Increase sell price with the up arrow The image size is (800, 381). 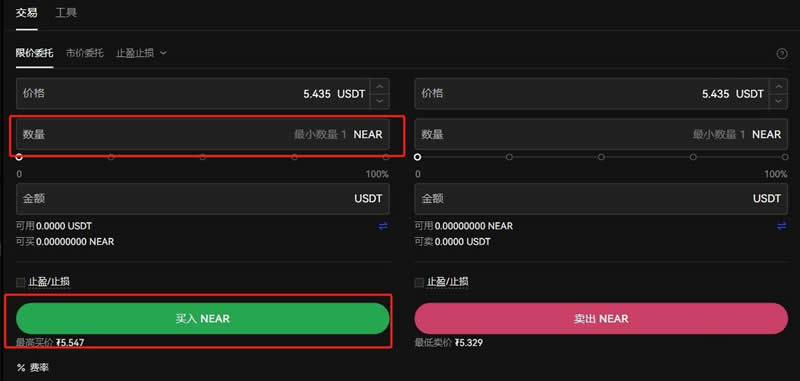point(778,86)
